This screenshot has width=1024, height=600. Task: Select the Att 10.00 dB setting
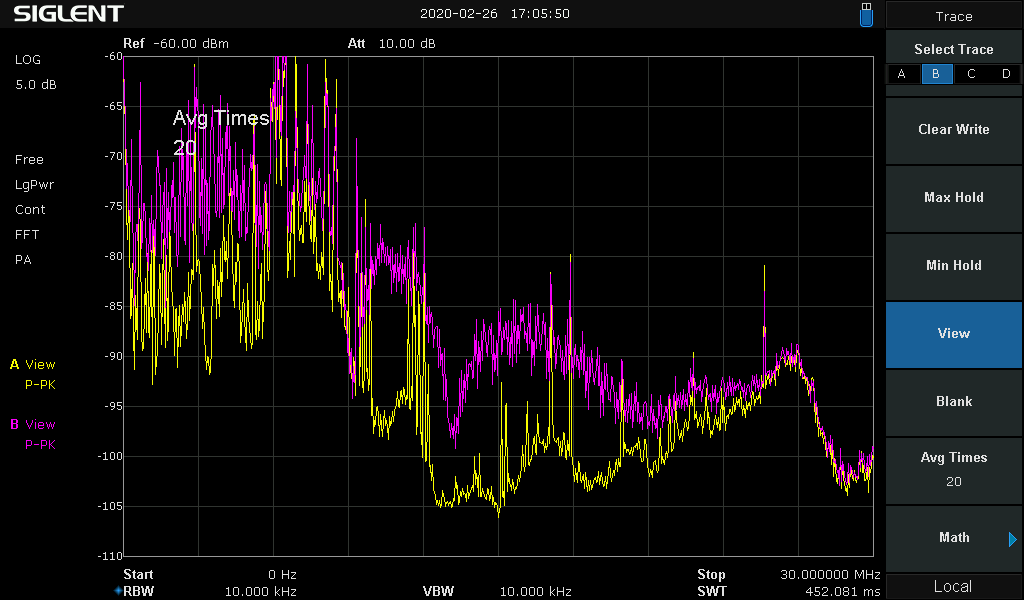[391, 44]
